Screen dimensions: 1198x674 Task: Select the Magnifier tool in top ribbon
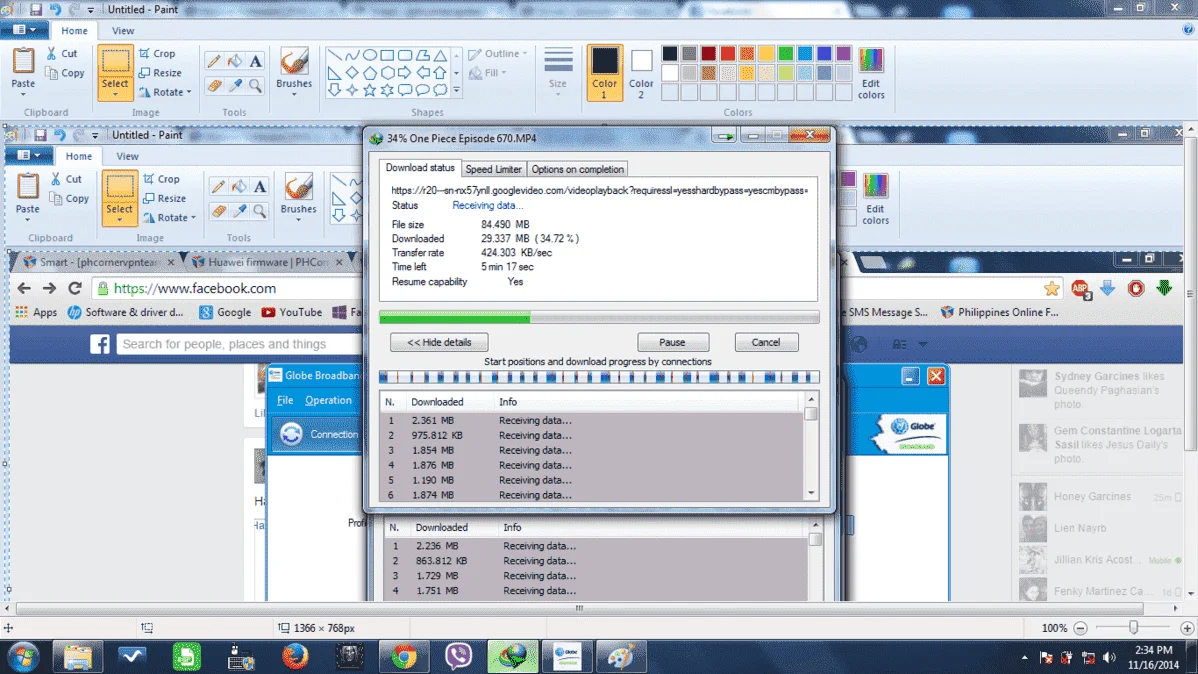(255, 86)
